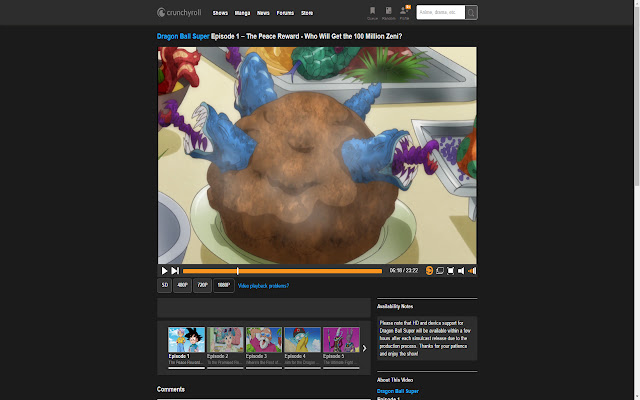640x400 pixels.
Task: Enter fullscreen video mode
Action: 451,270
